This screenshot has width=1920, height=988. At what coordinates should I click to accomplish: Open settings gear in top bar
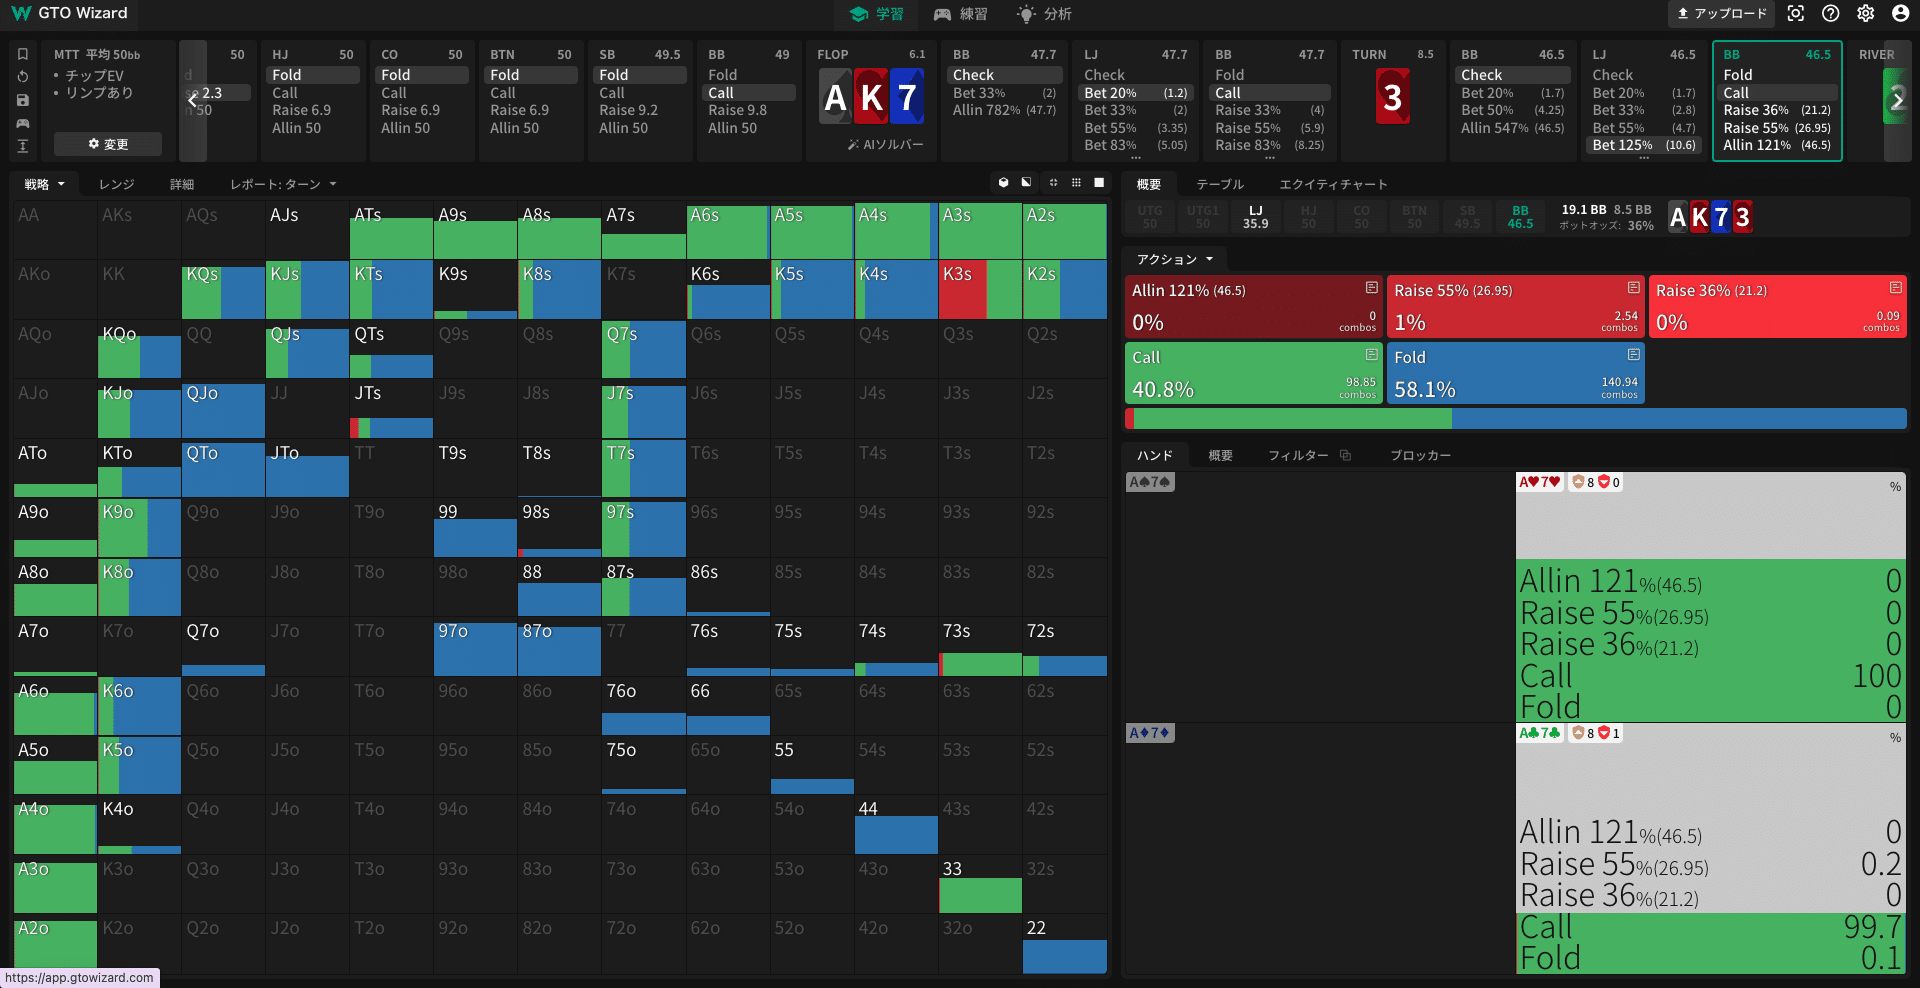1866,13
